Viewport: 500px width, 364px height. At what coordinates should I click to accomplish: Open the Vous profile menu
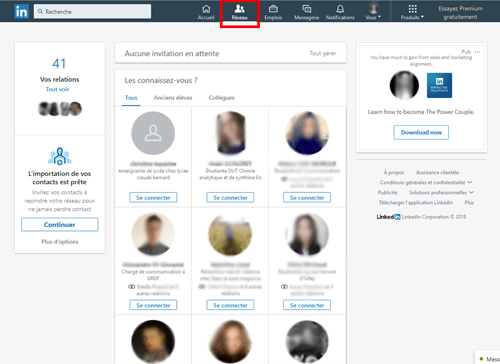pos(373,12)
